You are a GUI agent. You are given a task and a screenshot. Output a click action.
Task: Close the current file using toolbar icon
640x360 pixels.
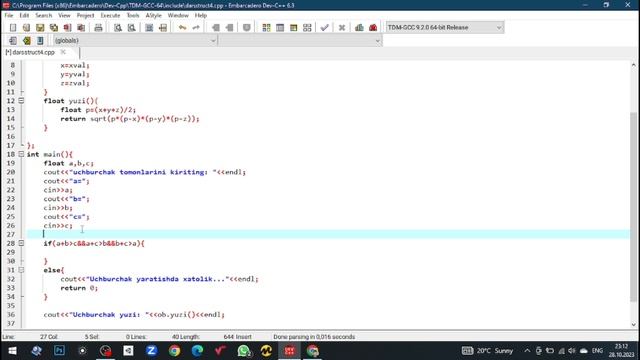[67, 27]
